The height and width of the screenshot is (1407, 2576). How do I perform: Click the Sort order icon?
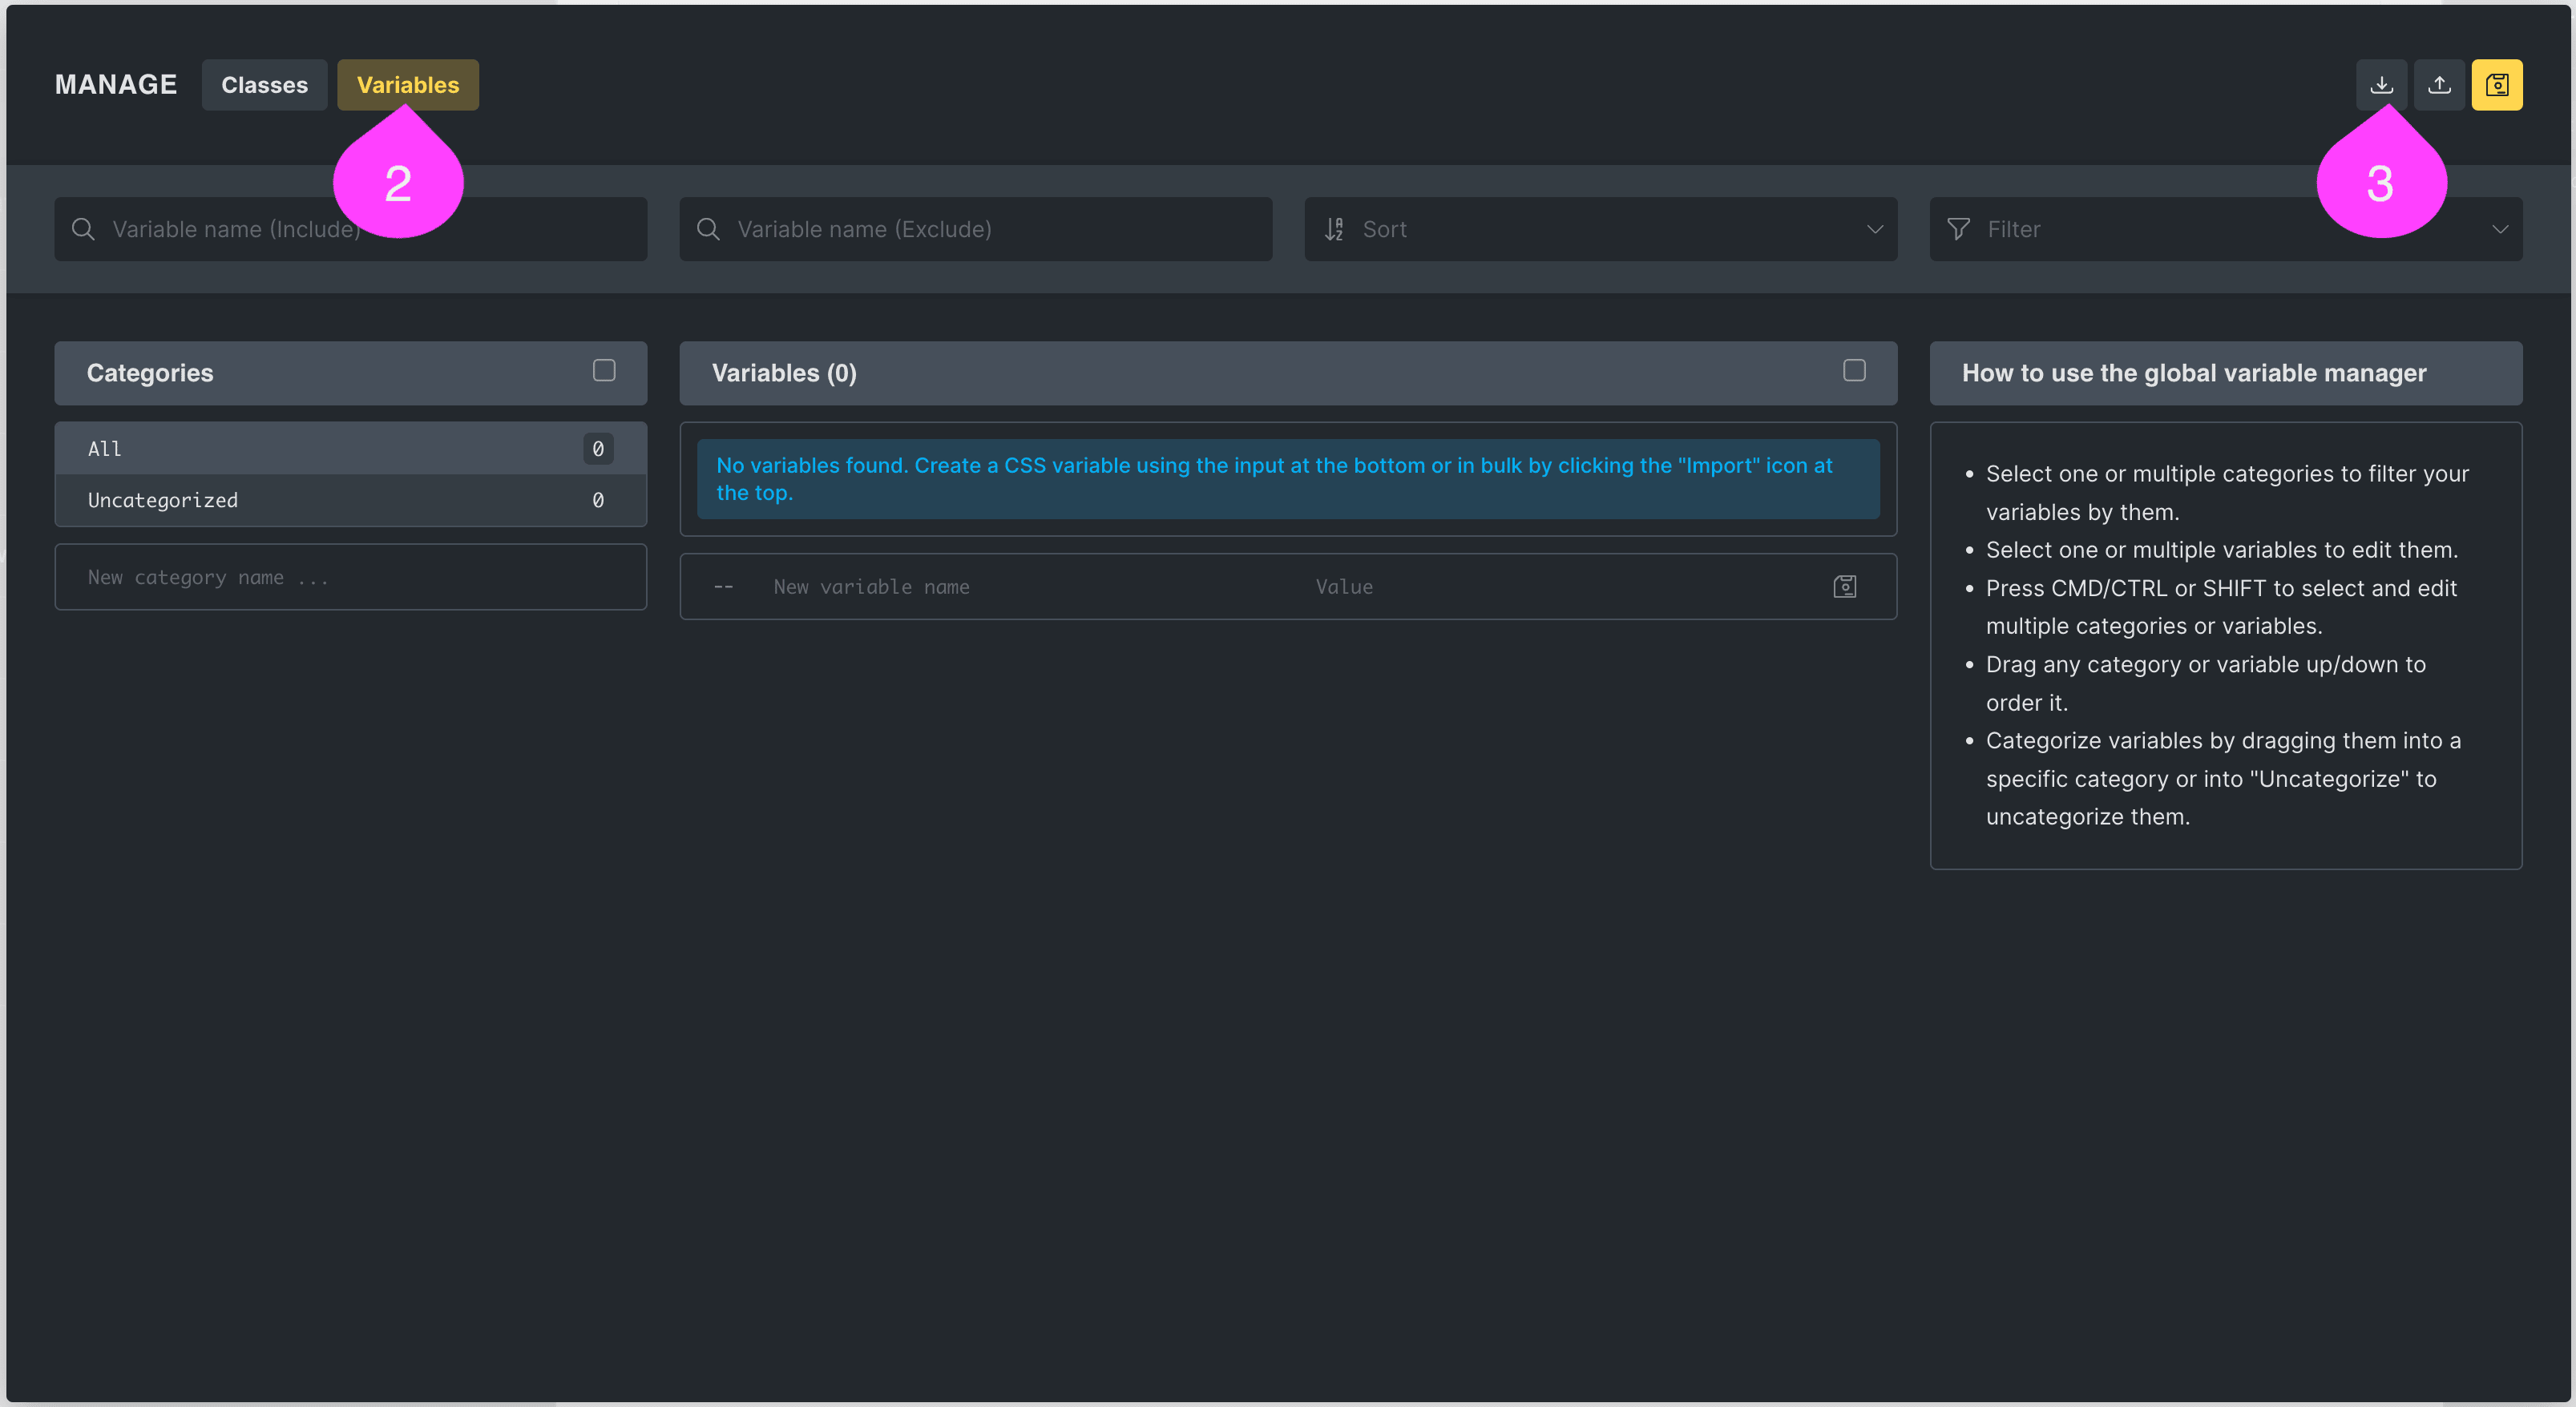coord(1334,229)
